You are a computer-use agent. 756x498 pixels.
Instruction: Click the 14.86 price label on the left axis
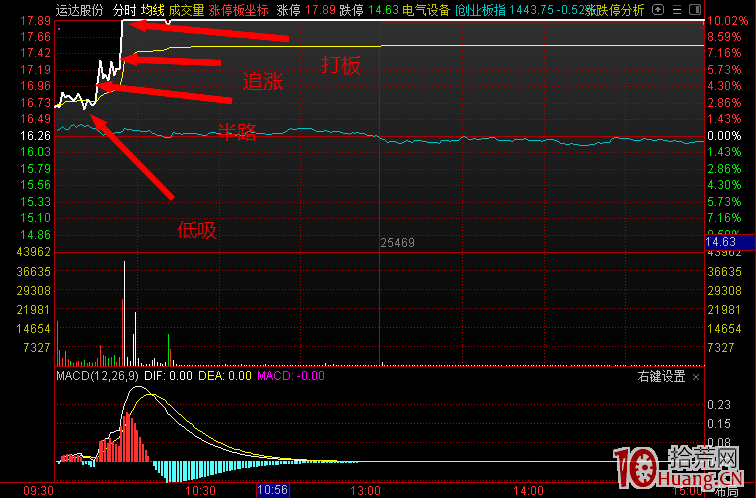(x=35, y=235)
